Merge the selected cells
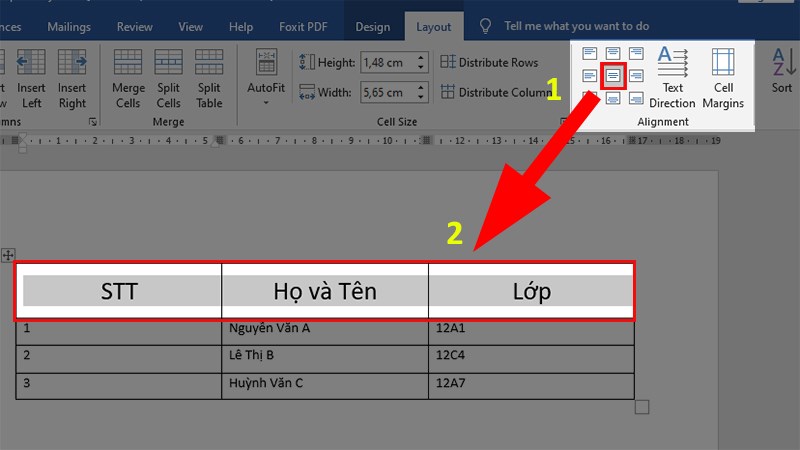Viewport: 800px width, 450px height. [x=128, y=79]
